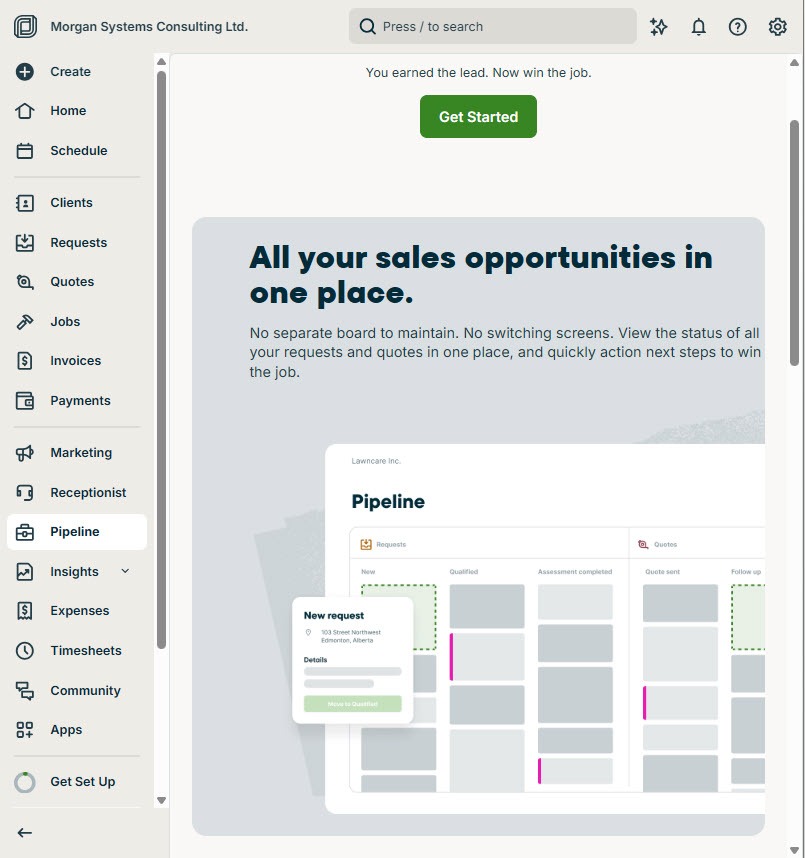Screen dimensions: 805x858
Task: Click Morgan Systems Consulting Ltd. name
Action: tap(149, 26)
